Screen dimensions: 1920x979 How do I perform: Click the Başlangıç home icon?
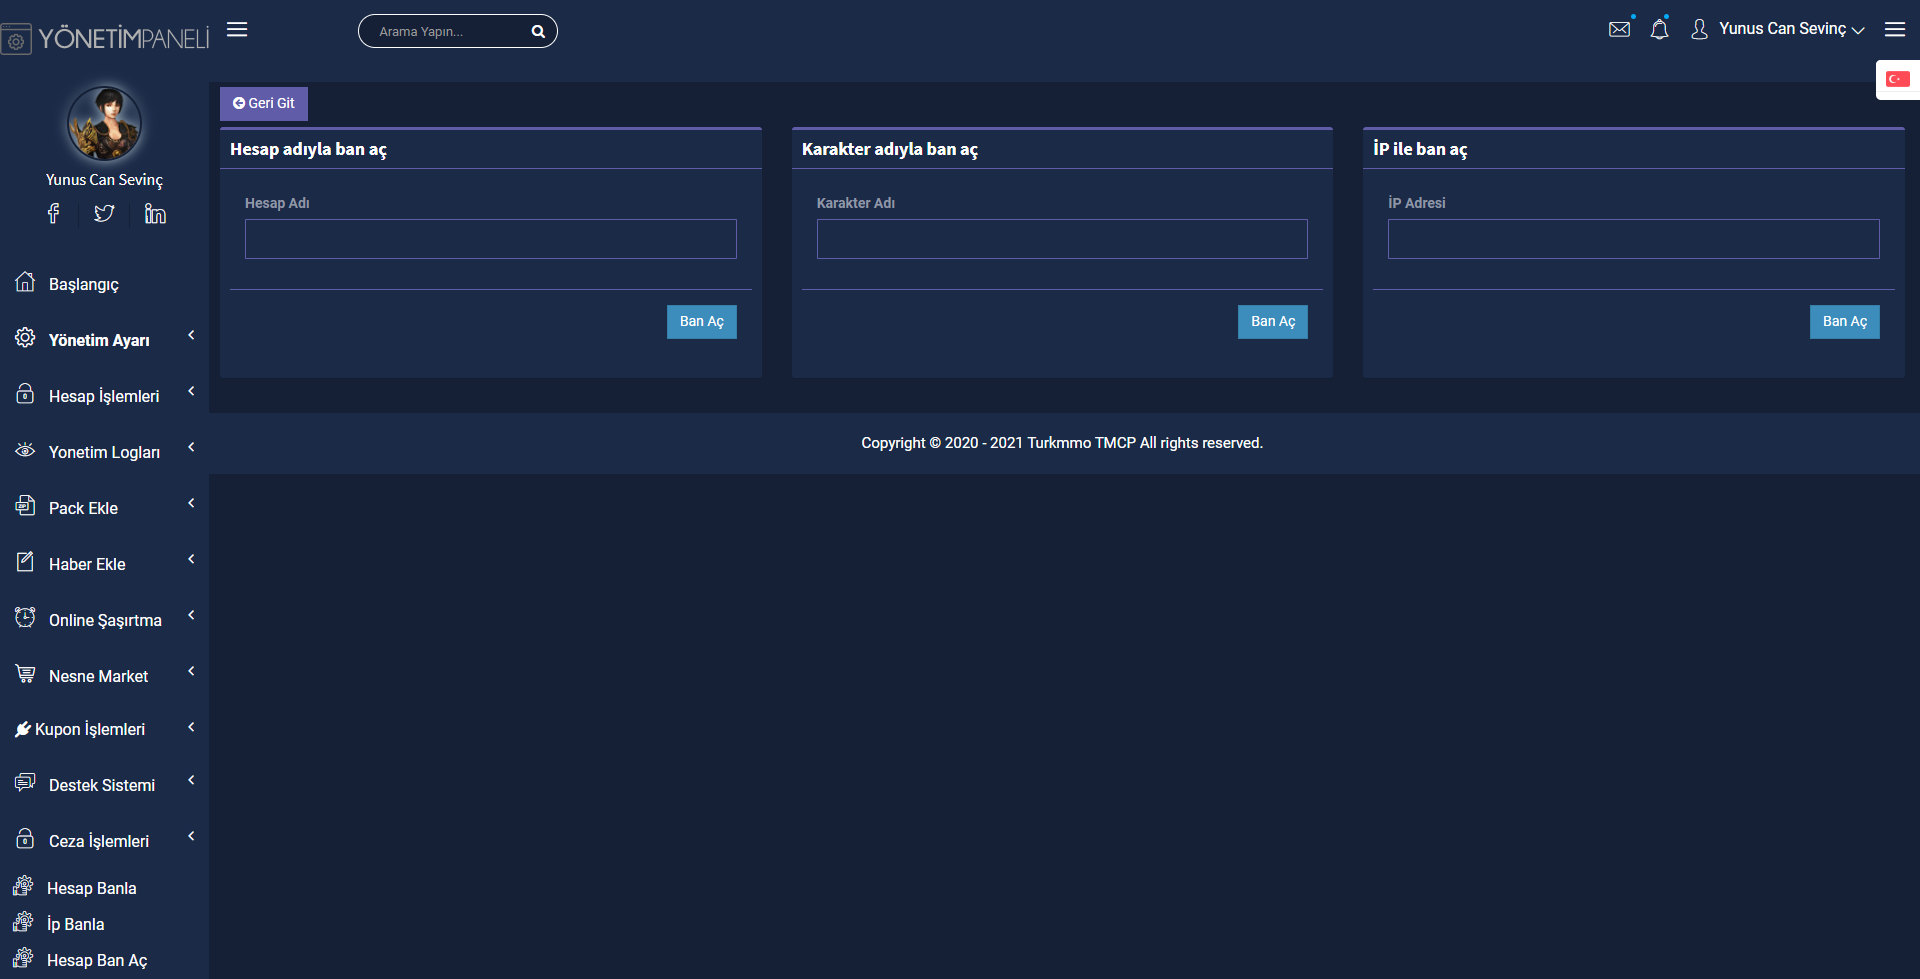coord(25,282)
